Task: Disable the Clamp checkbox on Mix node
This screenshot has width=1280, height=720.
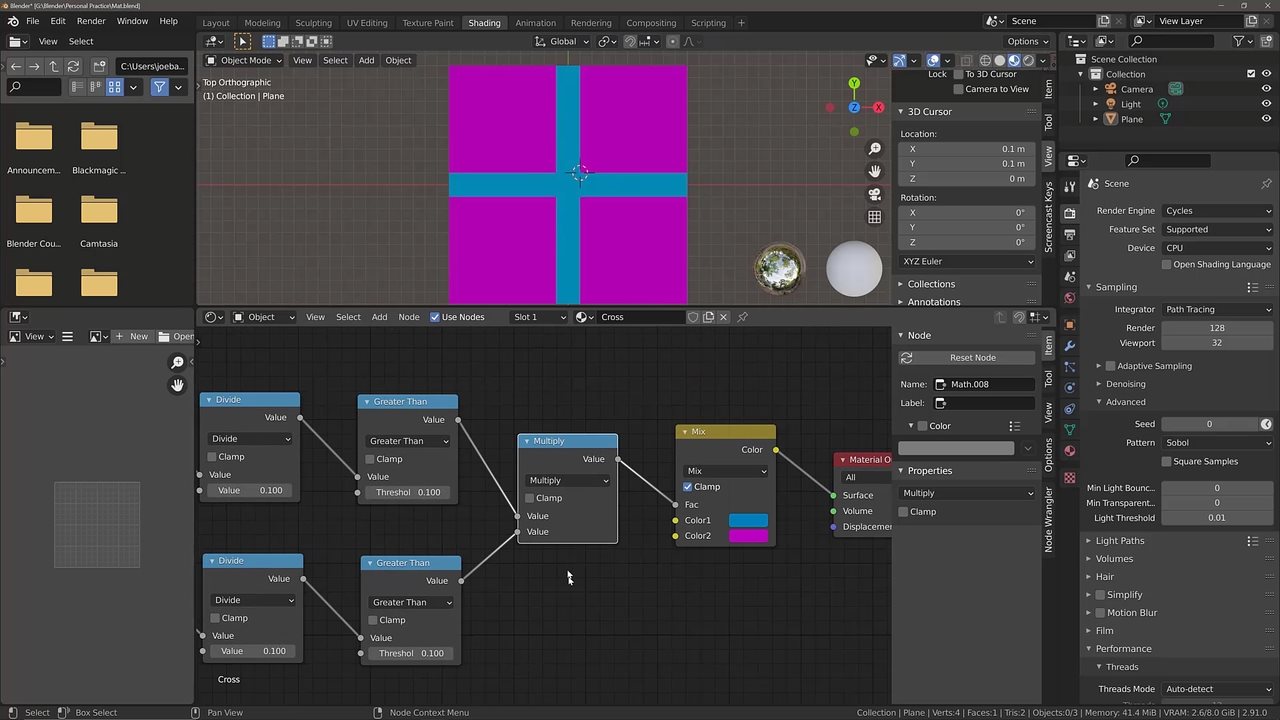Action: (x=688, y=487)
